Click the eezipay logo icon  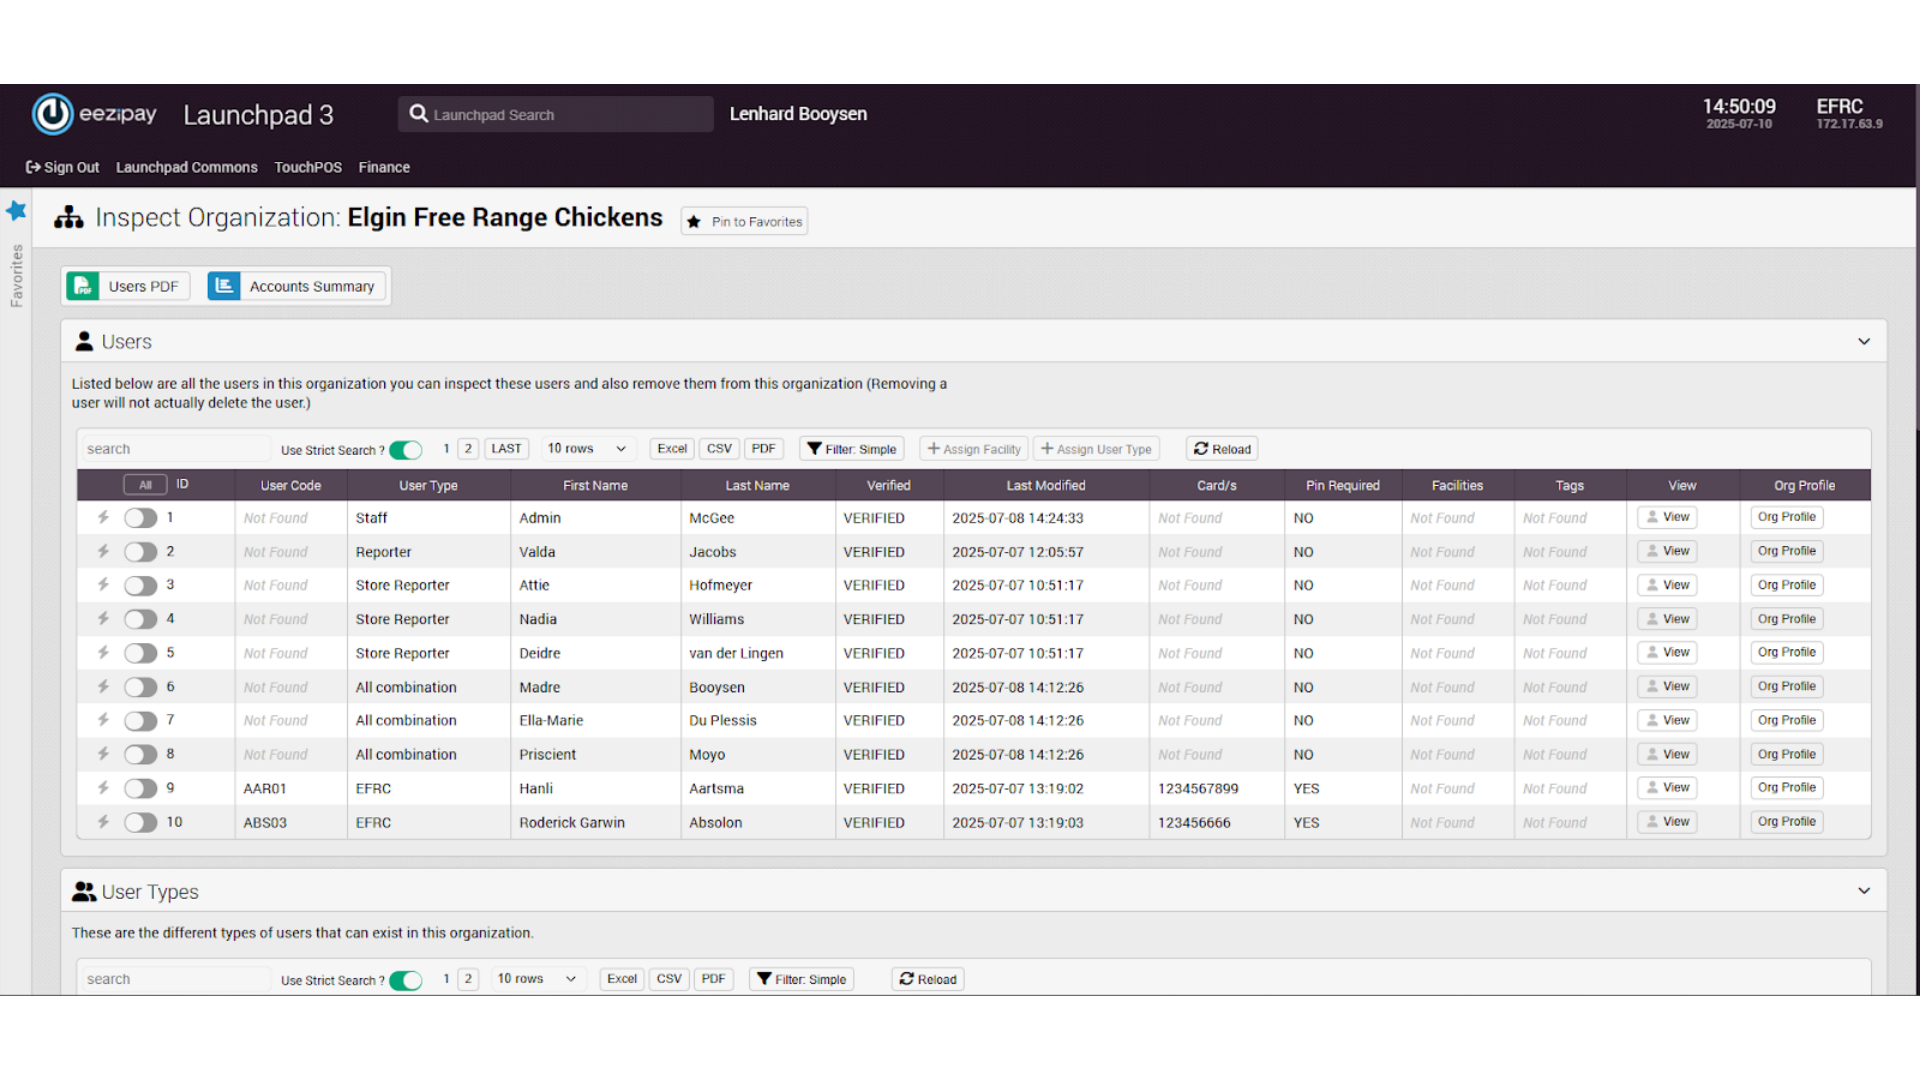tap(53, 114)
